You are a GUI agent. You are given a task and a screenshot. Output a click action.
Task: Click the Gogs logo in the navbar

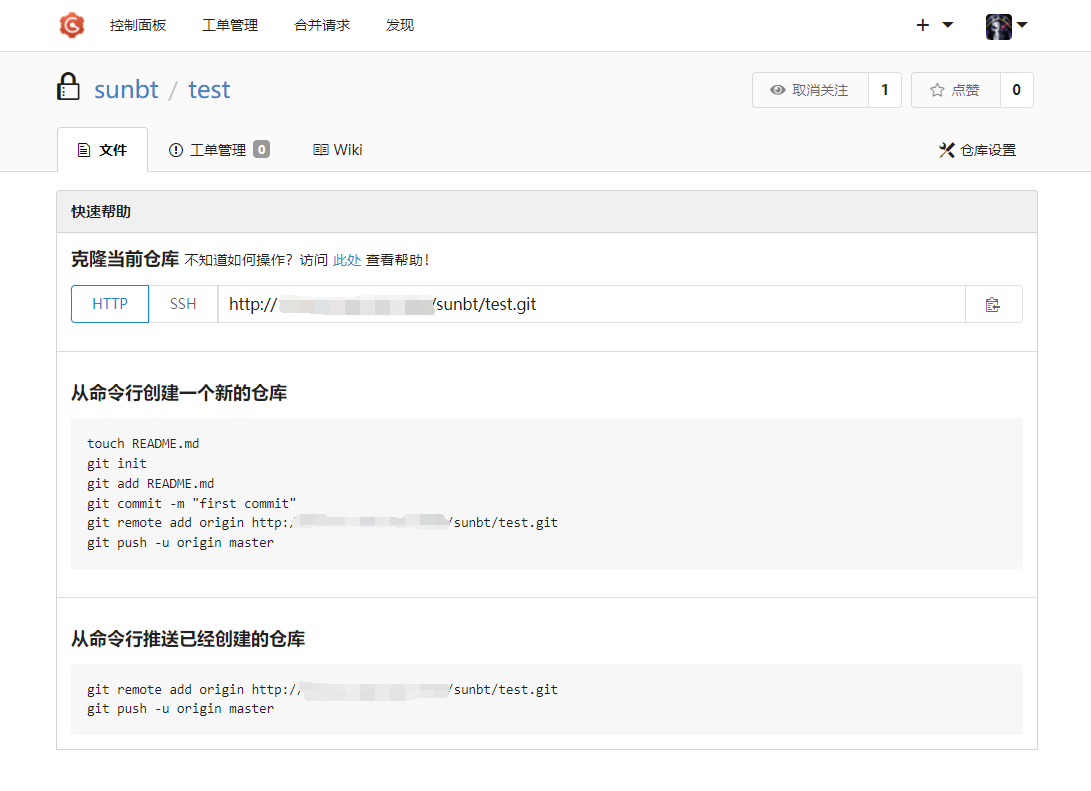[70, 25]
